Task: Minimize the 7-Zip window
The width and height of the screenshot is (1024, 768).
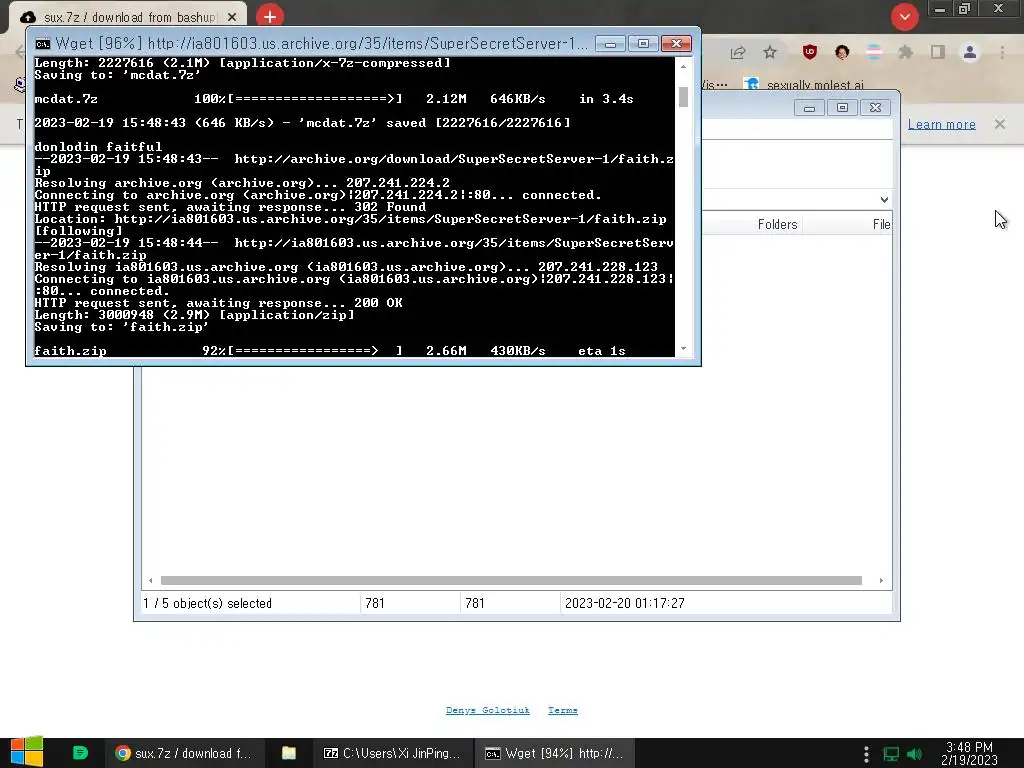Action: point(809,108)
